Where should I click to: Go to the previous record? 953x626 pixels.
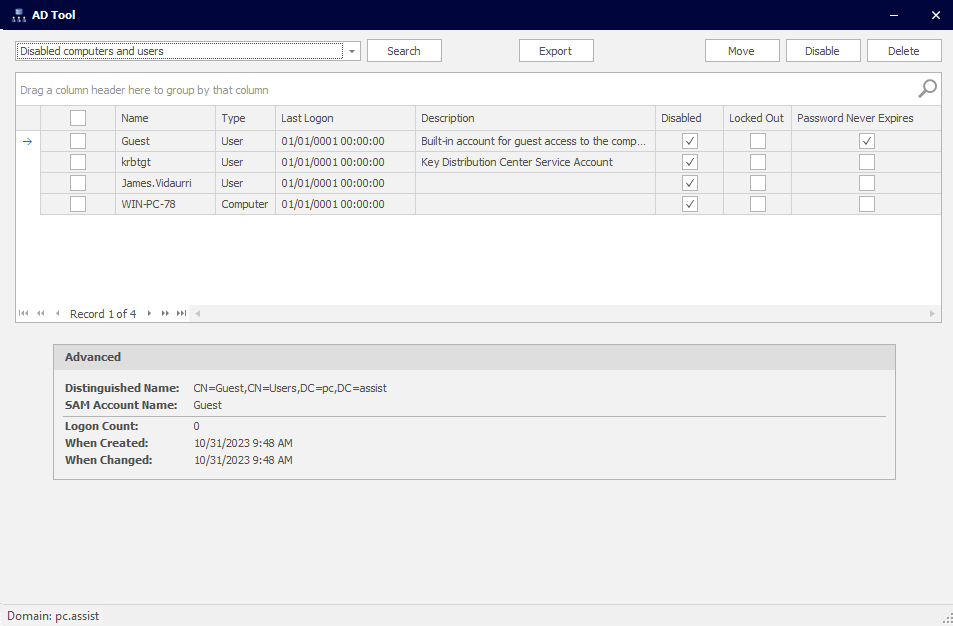[58, 314]
